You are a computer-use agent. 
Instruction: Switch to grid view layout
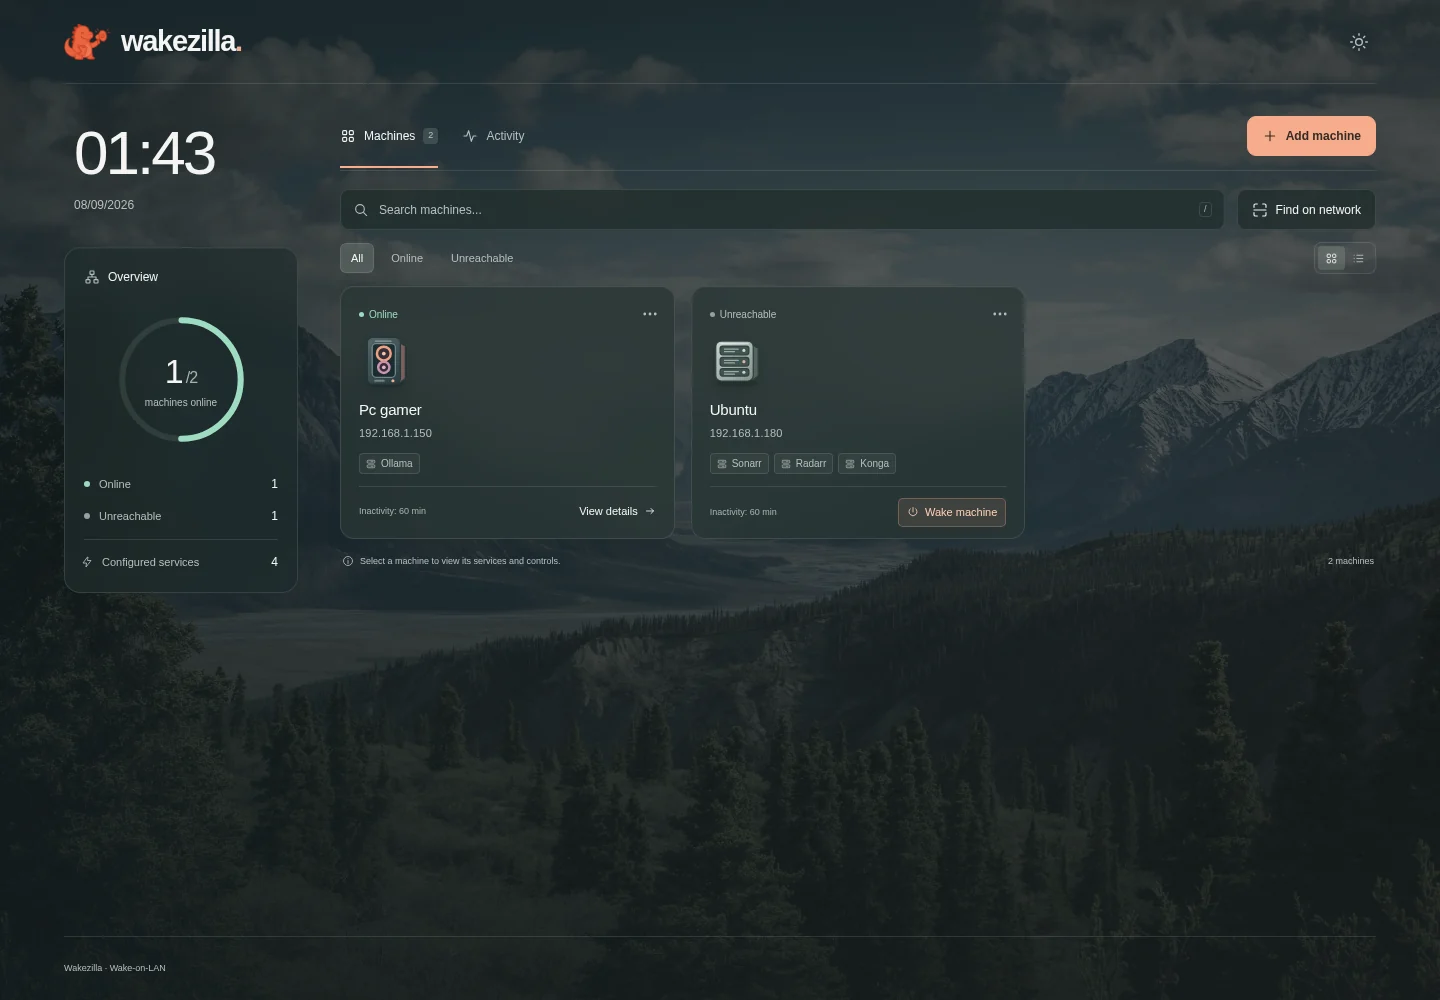tap(1331, 258)
